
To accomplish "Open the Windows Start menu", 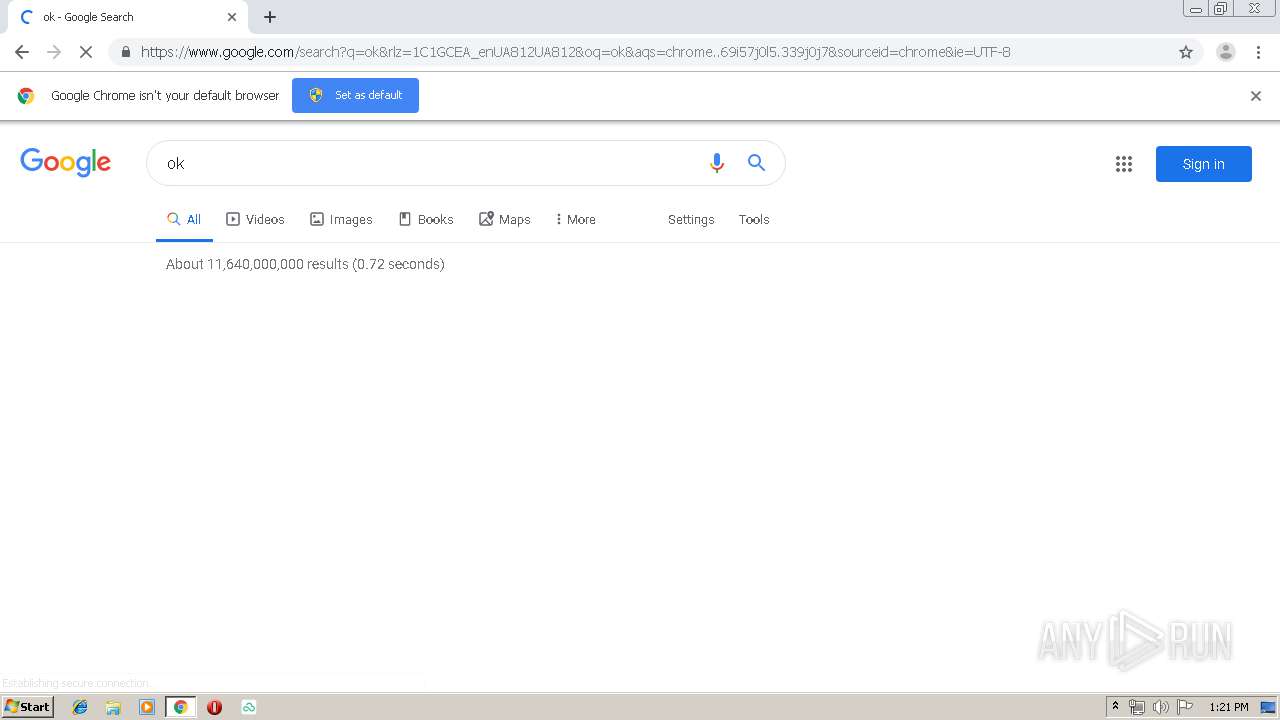I will pos(28,706).
